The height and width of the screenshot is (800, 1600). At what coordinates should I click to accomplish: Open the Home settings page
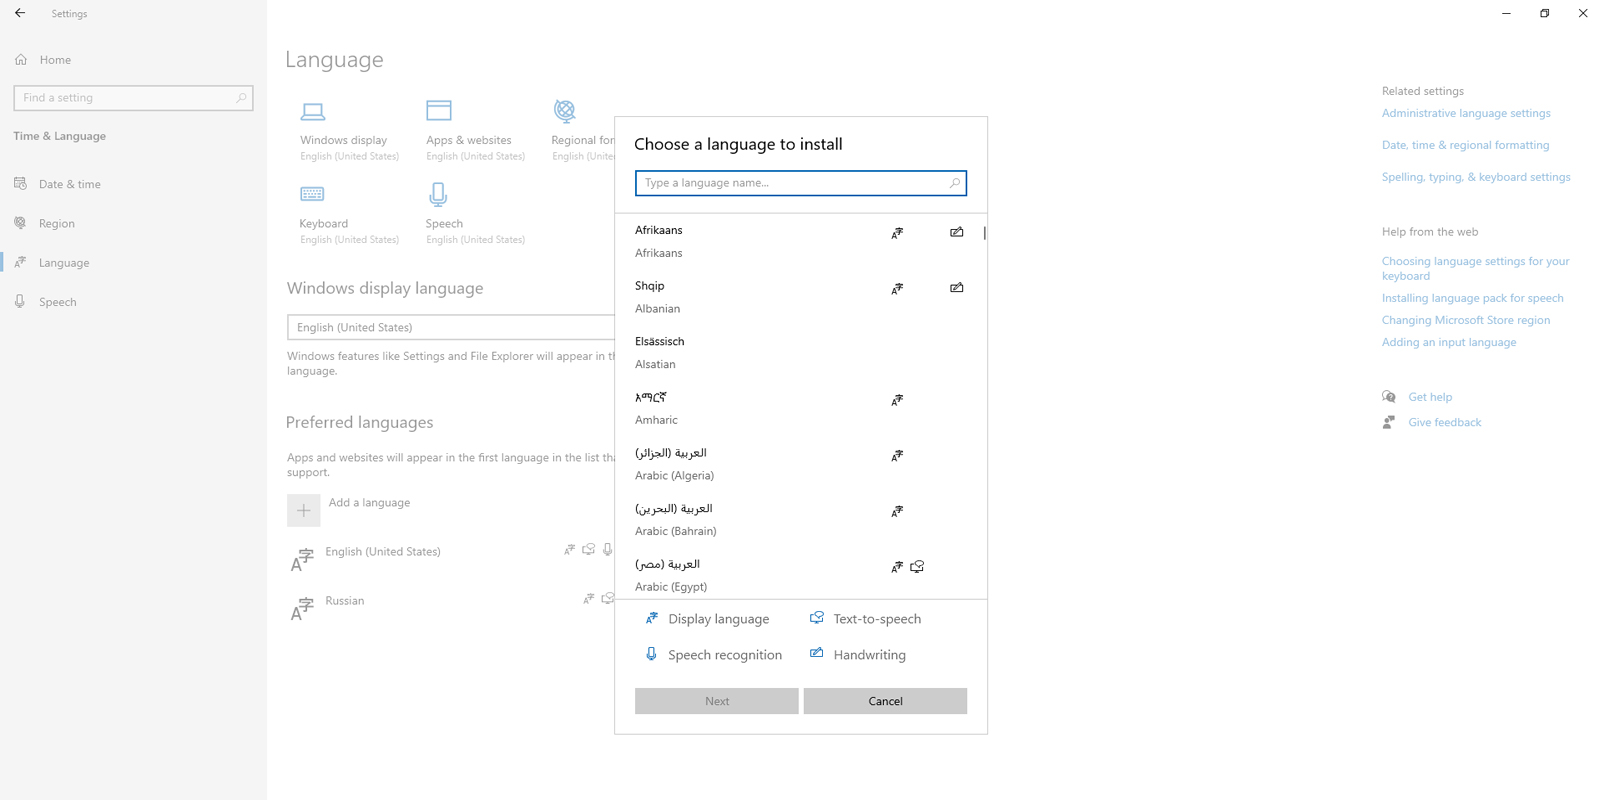pyautogui.click(x=55, y=60)
